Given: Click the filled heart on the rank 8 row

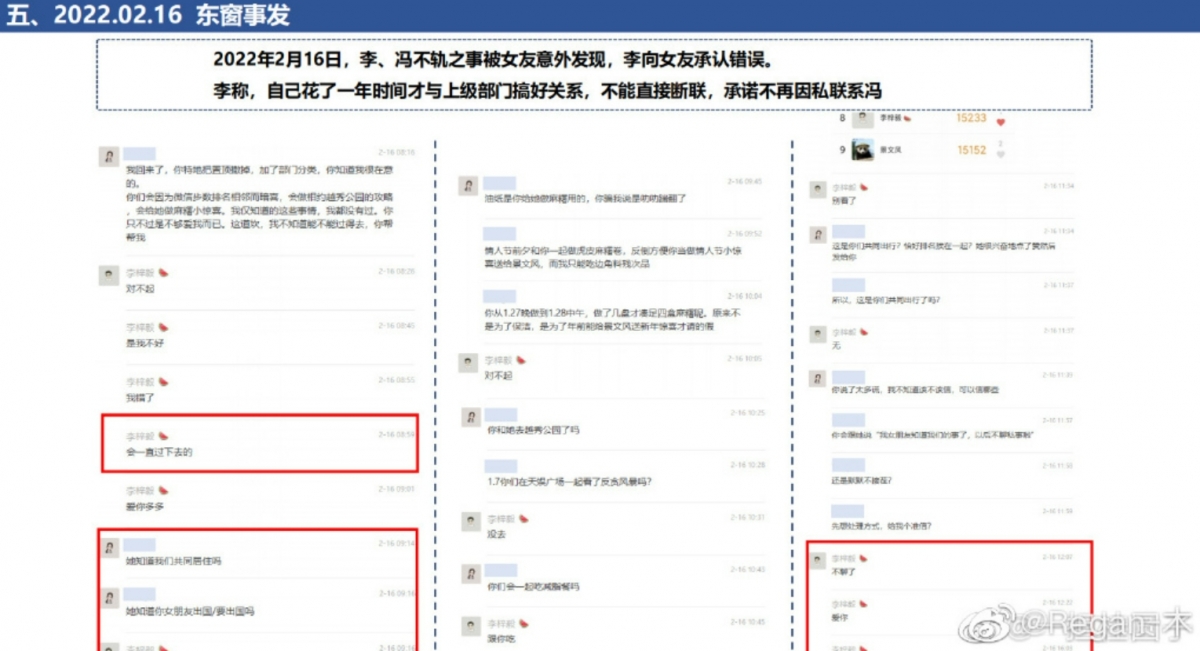Looking at the screenshot, I should [x=1000, y=122].
